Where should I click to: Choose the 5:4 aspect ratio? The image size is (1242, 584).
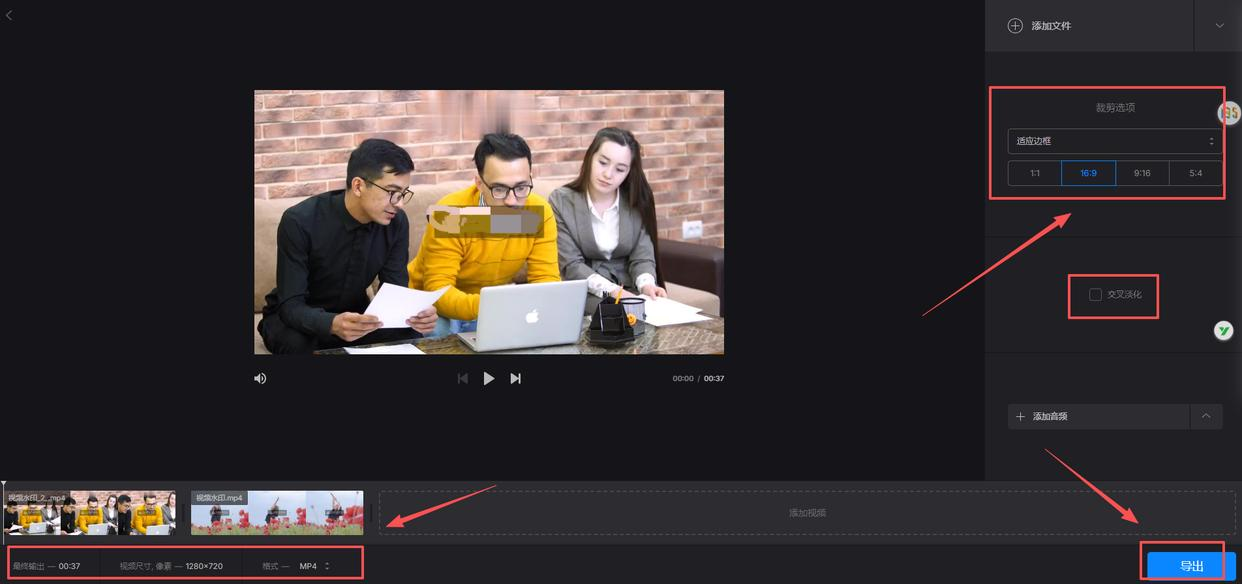coord(1196,173)
